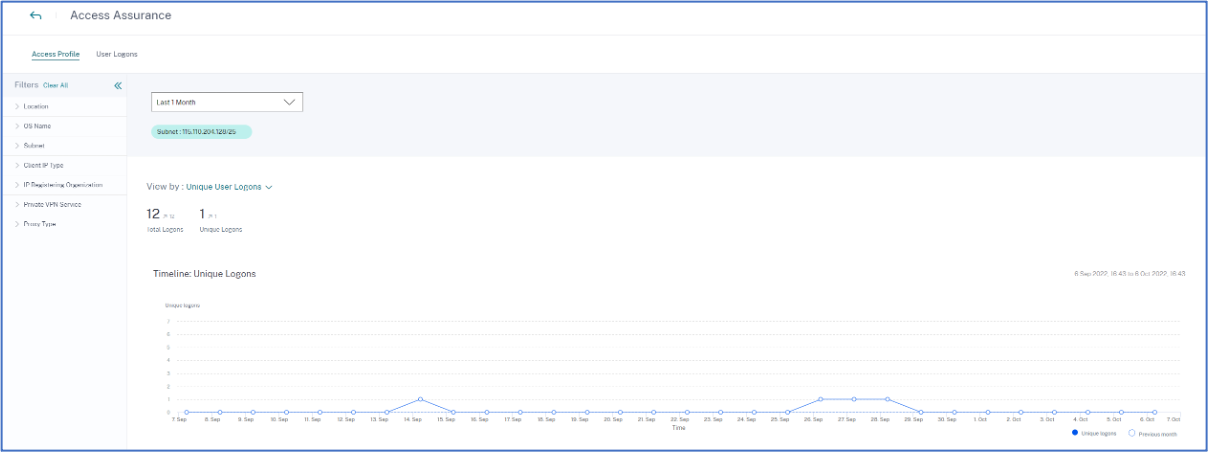Click the back arrow icon
This screenshot has width=1208, height=456.
[x=36, y=16]
